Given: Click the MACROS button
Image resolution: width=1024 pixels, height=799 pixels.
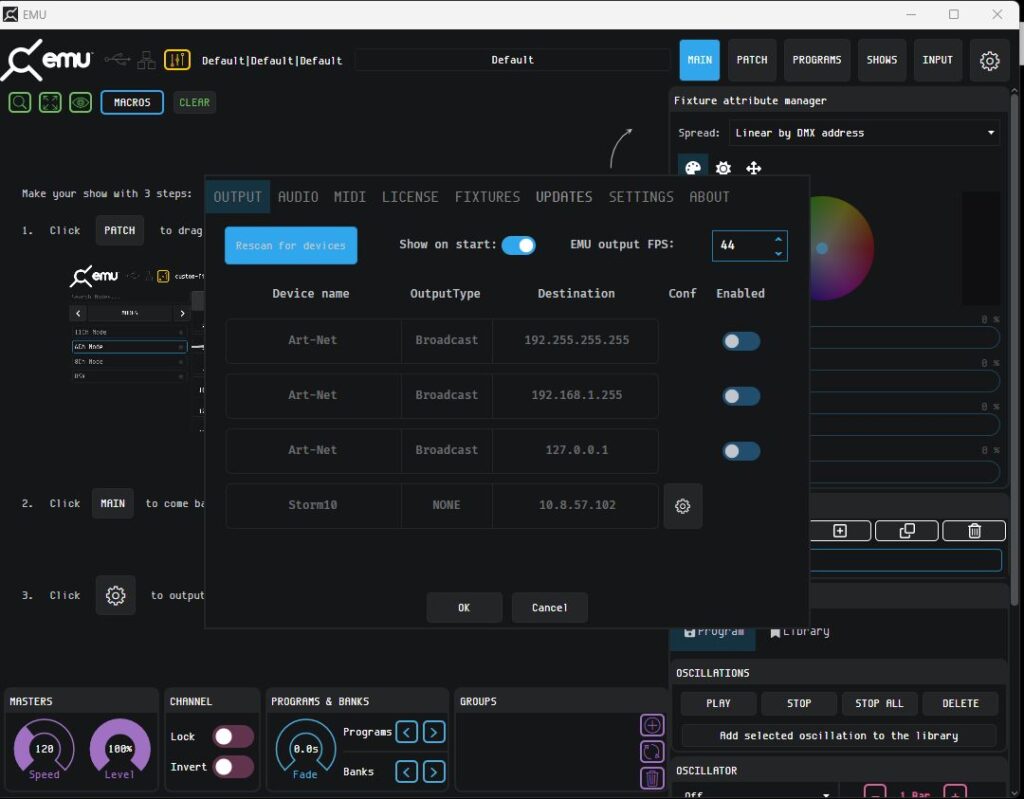Looking at the screenshot, I should pos(132,103).
